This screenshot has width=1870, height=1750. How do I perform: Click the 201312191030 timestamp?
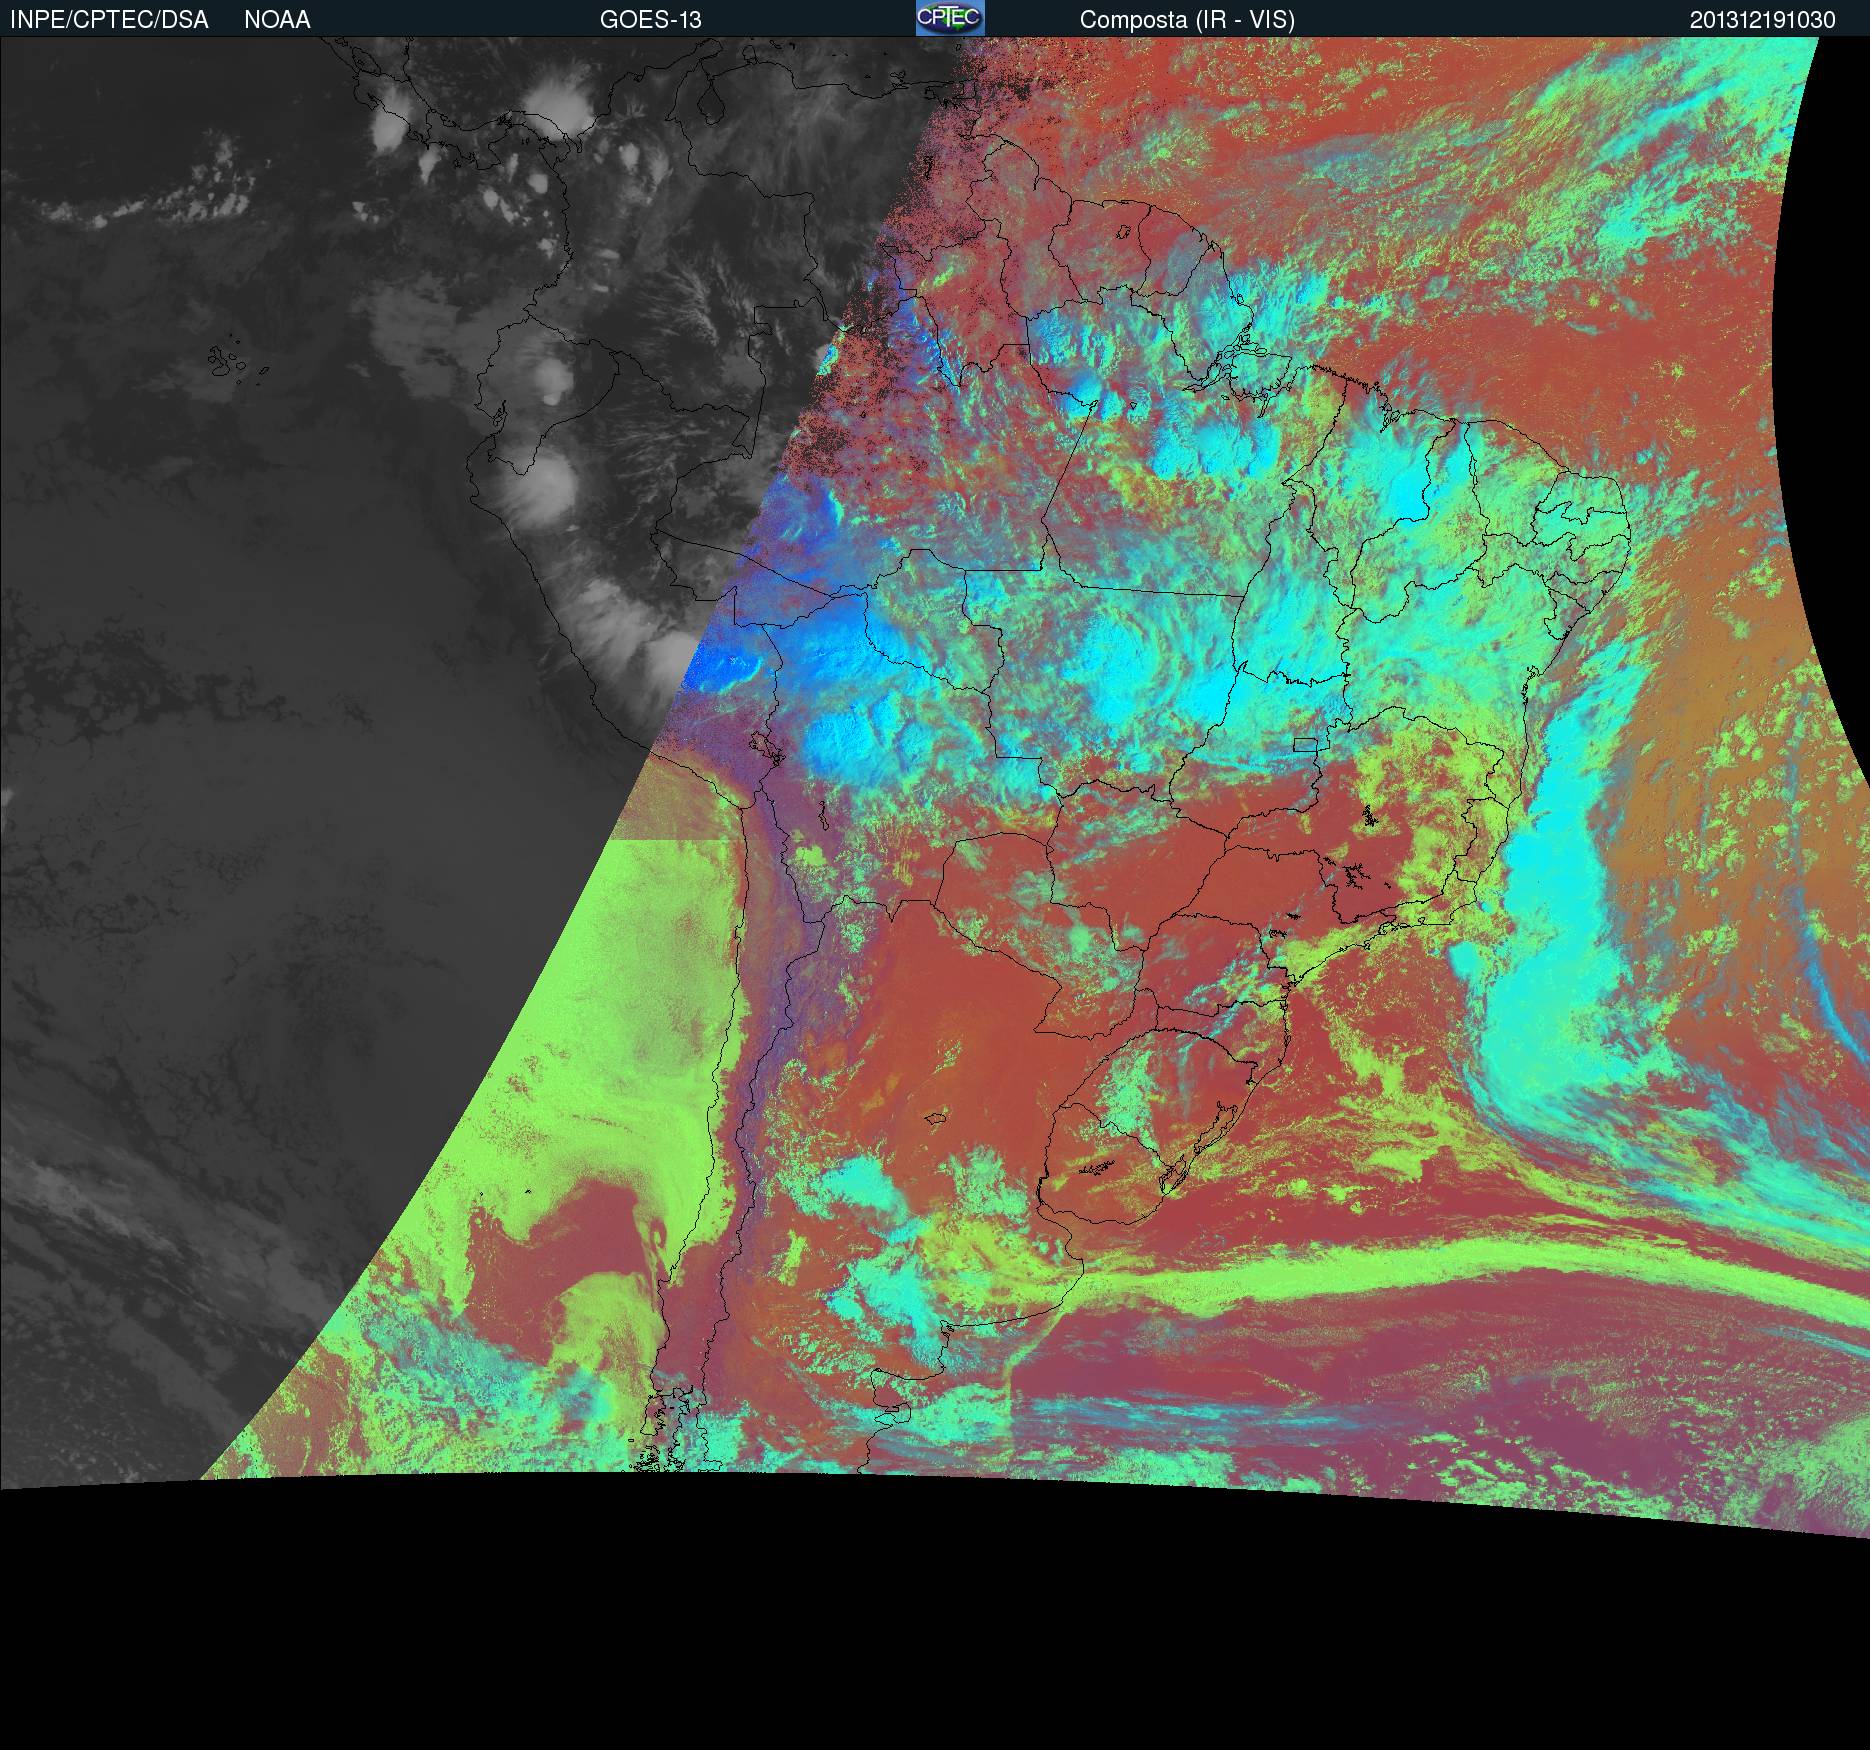[1762, 20]
